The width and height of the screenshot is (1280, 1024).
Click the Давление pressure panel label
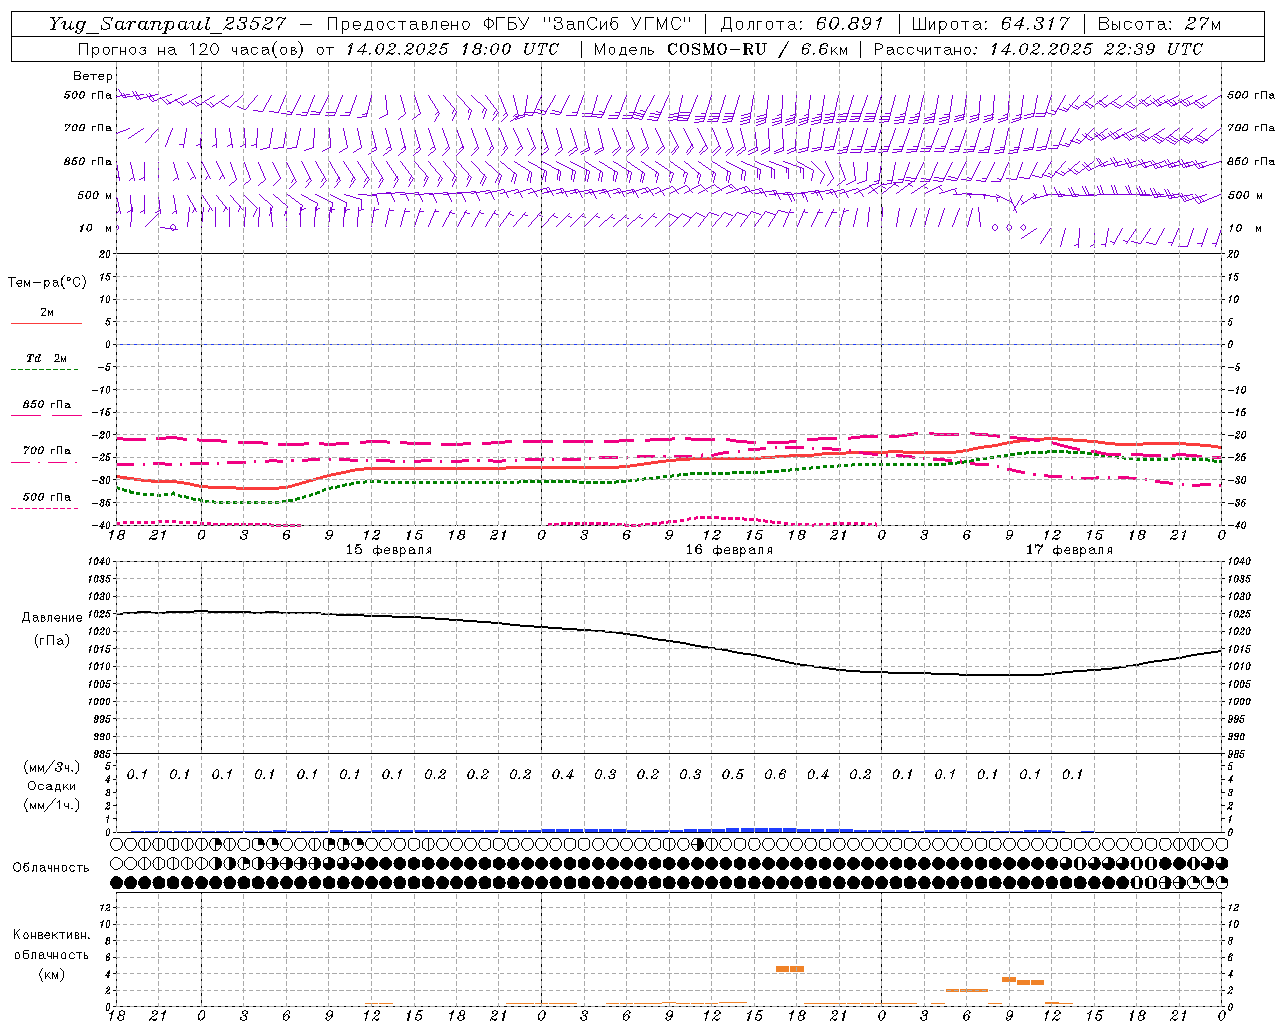(51, 617)
